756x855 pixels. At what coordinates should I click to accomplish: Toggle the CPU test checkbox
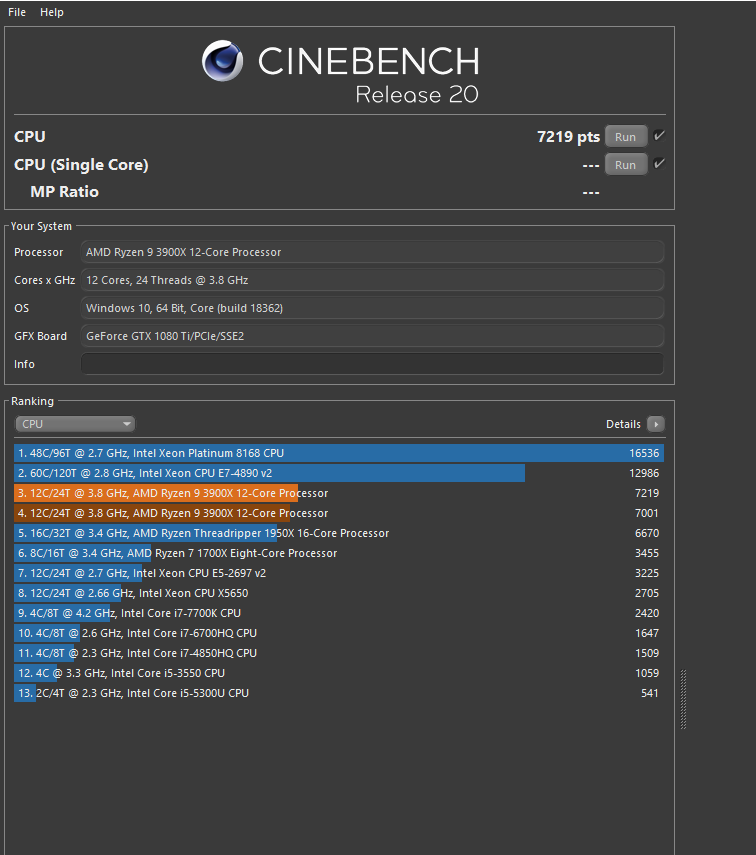(659, 136)
